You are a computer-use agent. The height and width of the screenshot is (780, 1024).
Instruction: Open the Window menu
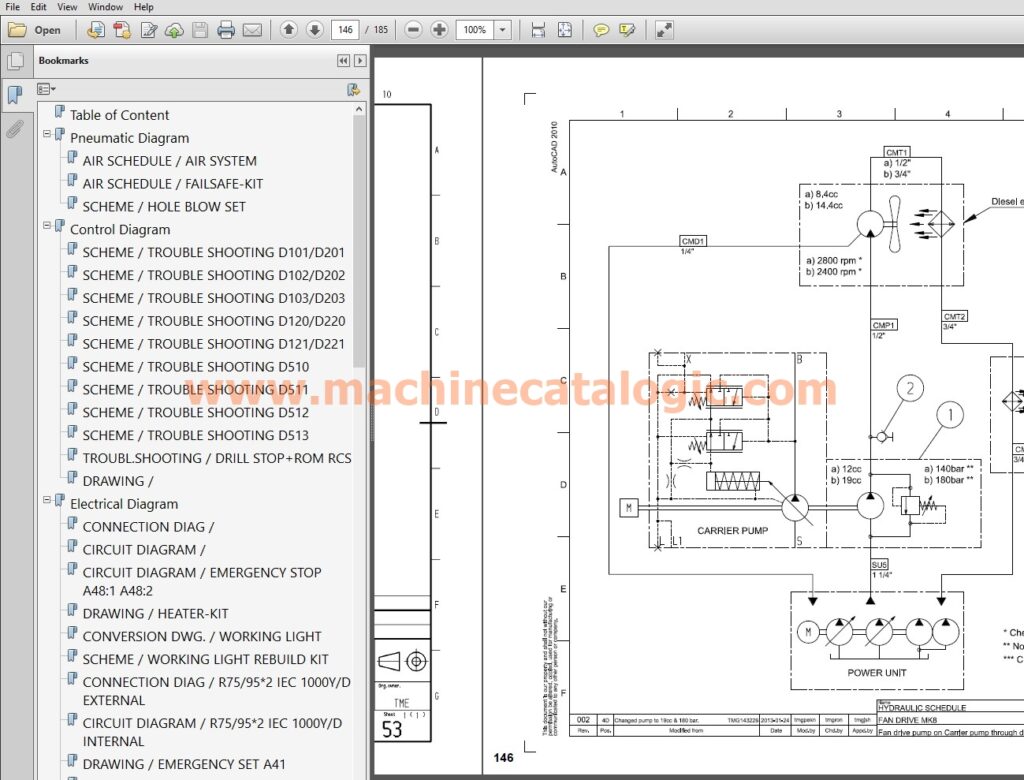point(104,6)
